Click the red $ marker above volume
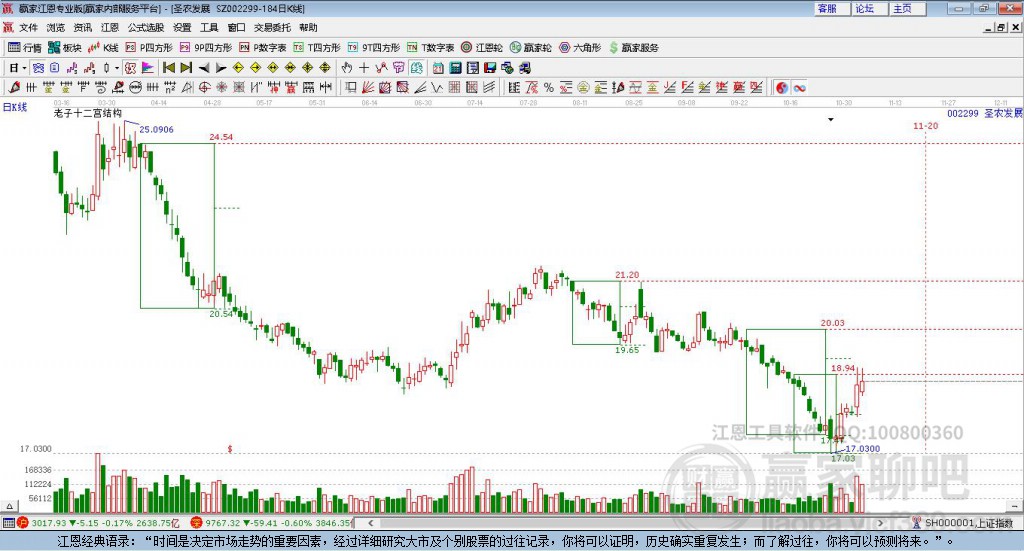1024x551 pixels. pyautogui.click(x=230, y=449)
